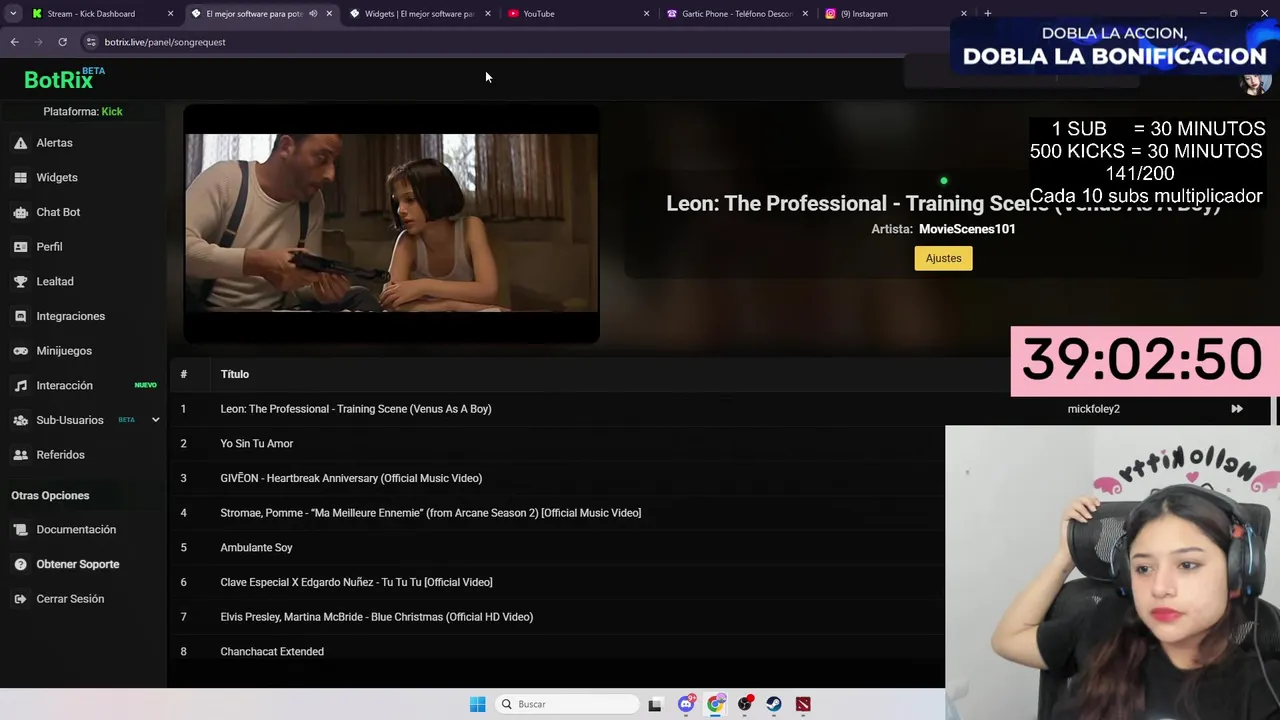Image resolution: width=1280 pixels, height=720 pixels.
Task: Open Perfil in the sidebar
Action: point(49,247)
